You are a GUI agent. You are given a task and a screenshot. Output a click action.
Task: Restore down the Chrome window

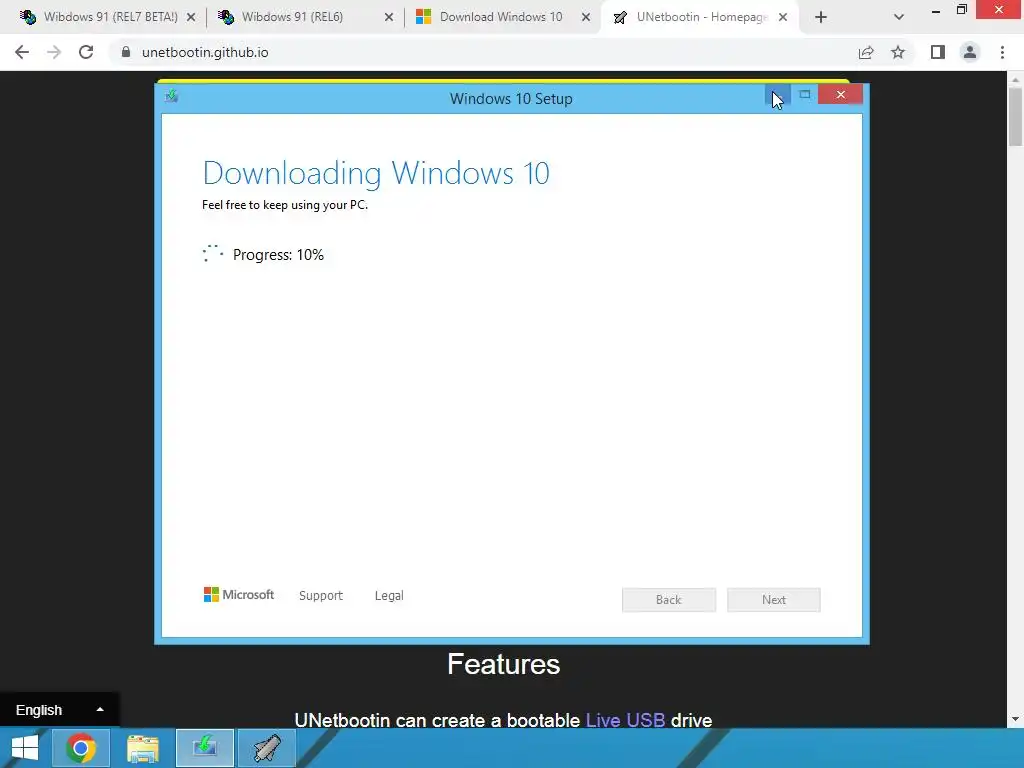tap(962, 10)
